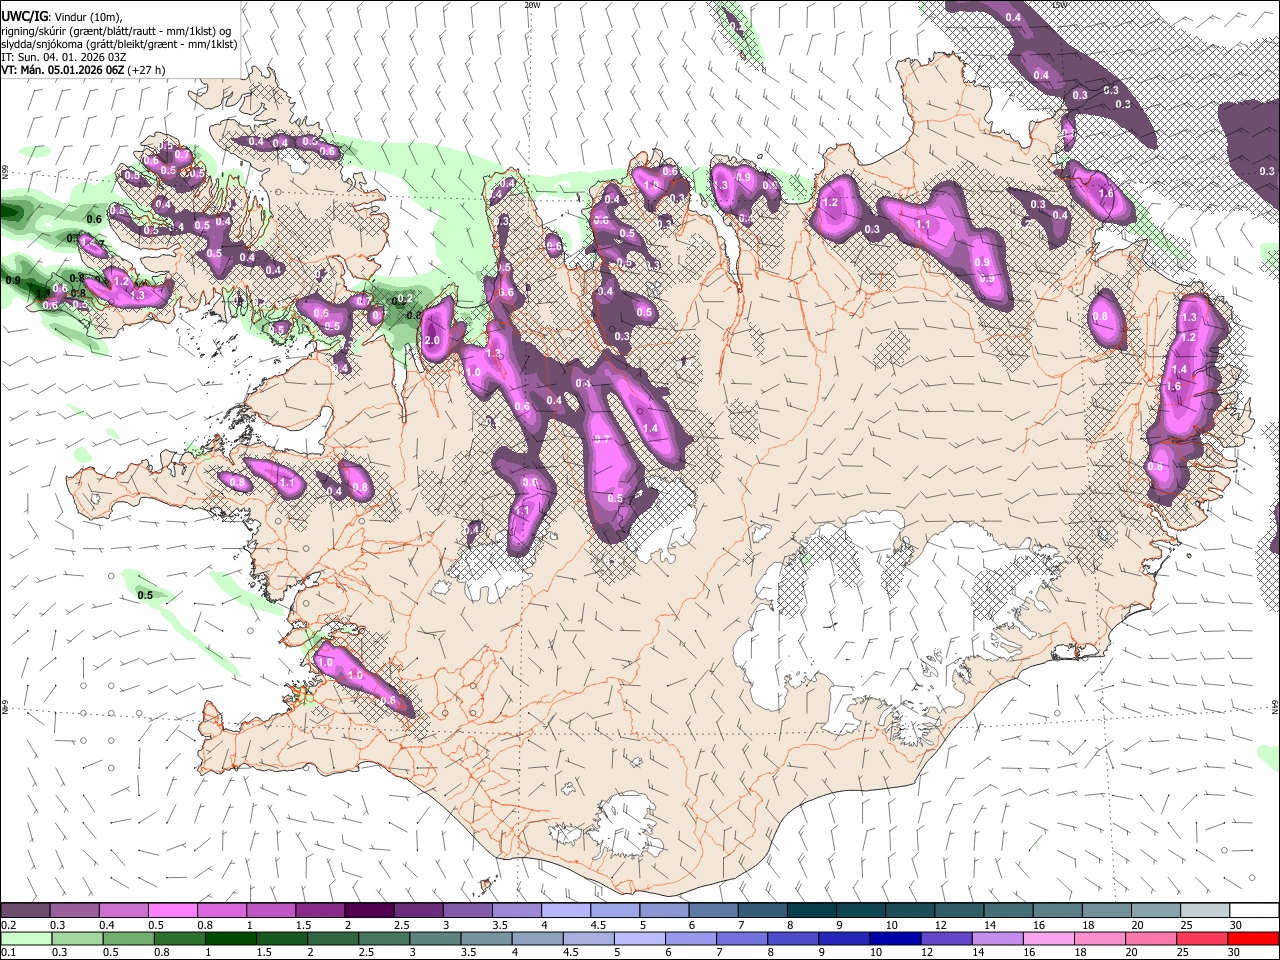The width and height of the screenshot is (1280, 960).
Task: Click the 'Vindur (10m)' header text
Action: click(x=86, y=17)
